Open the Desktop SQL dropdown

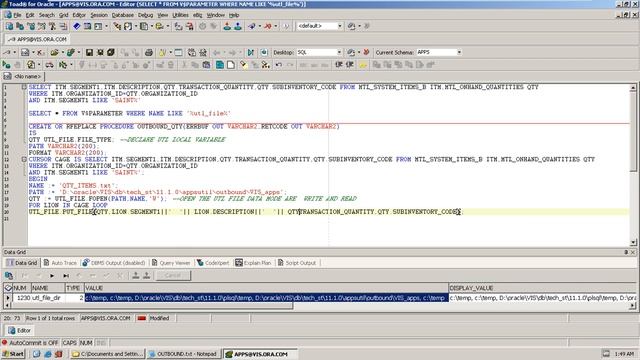(x=339, y=53)
